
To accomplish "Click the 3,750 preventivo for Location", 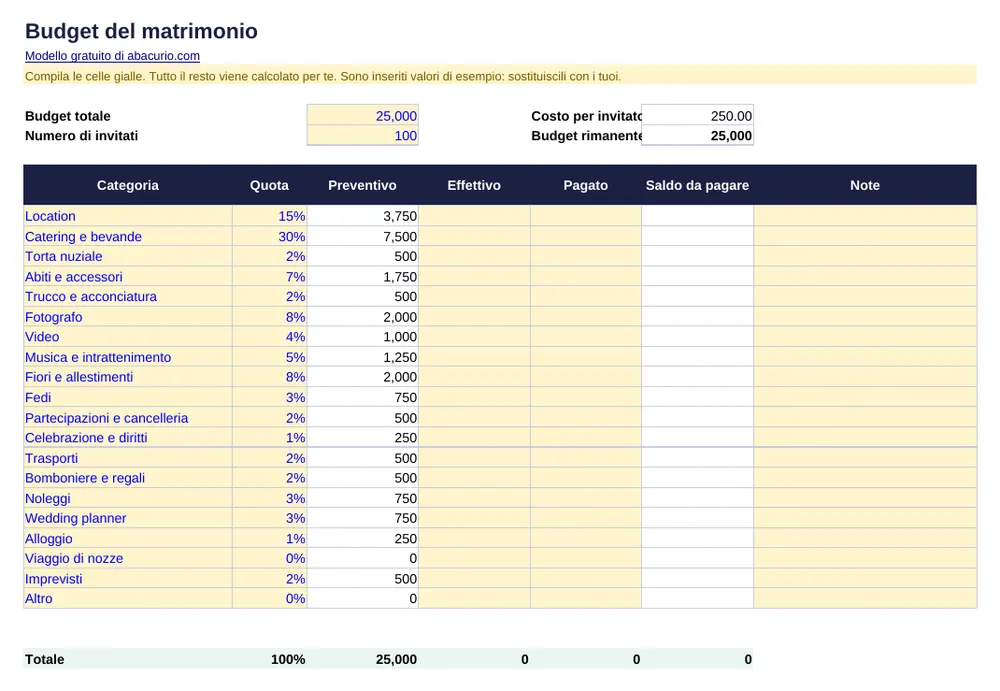I will pyautogui.click(x=362, y=216).
